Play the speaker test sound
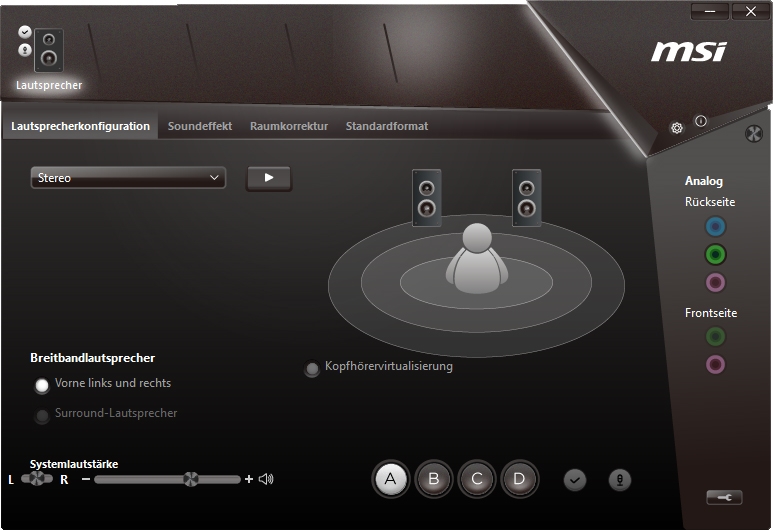This screenshot has height=530, width=773. click(269, 177)
